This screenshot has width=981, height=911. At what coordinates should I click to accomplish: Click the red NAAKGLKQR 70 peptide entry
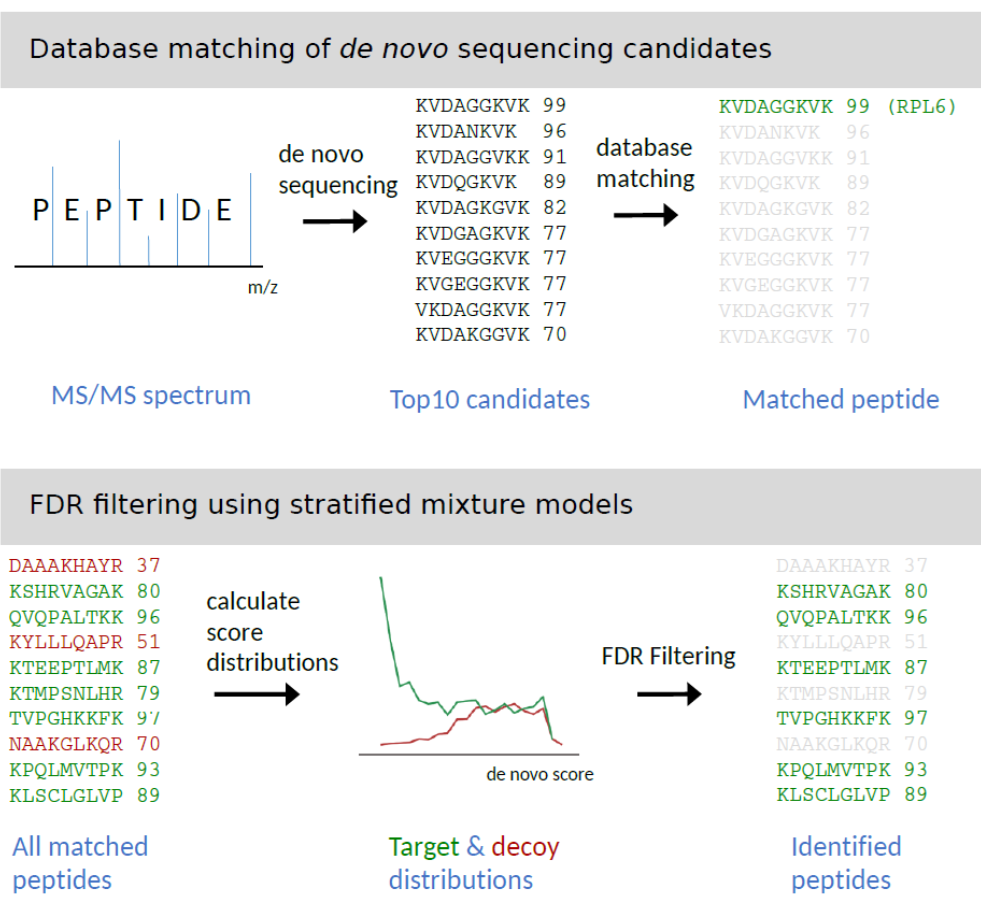84,744
